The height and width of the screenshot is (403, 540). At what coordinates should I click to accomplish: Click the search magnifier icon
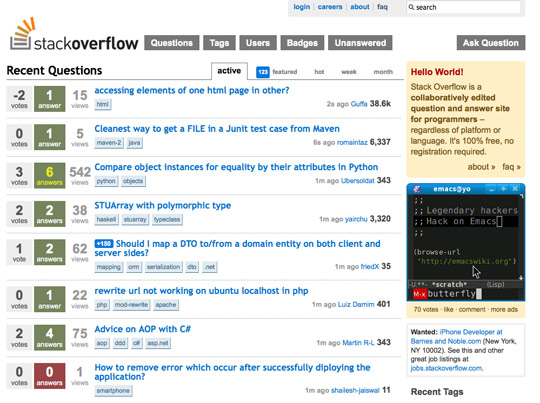coord(411,7)
